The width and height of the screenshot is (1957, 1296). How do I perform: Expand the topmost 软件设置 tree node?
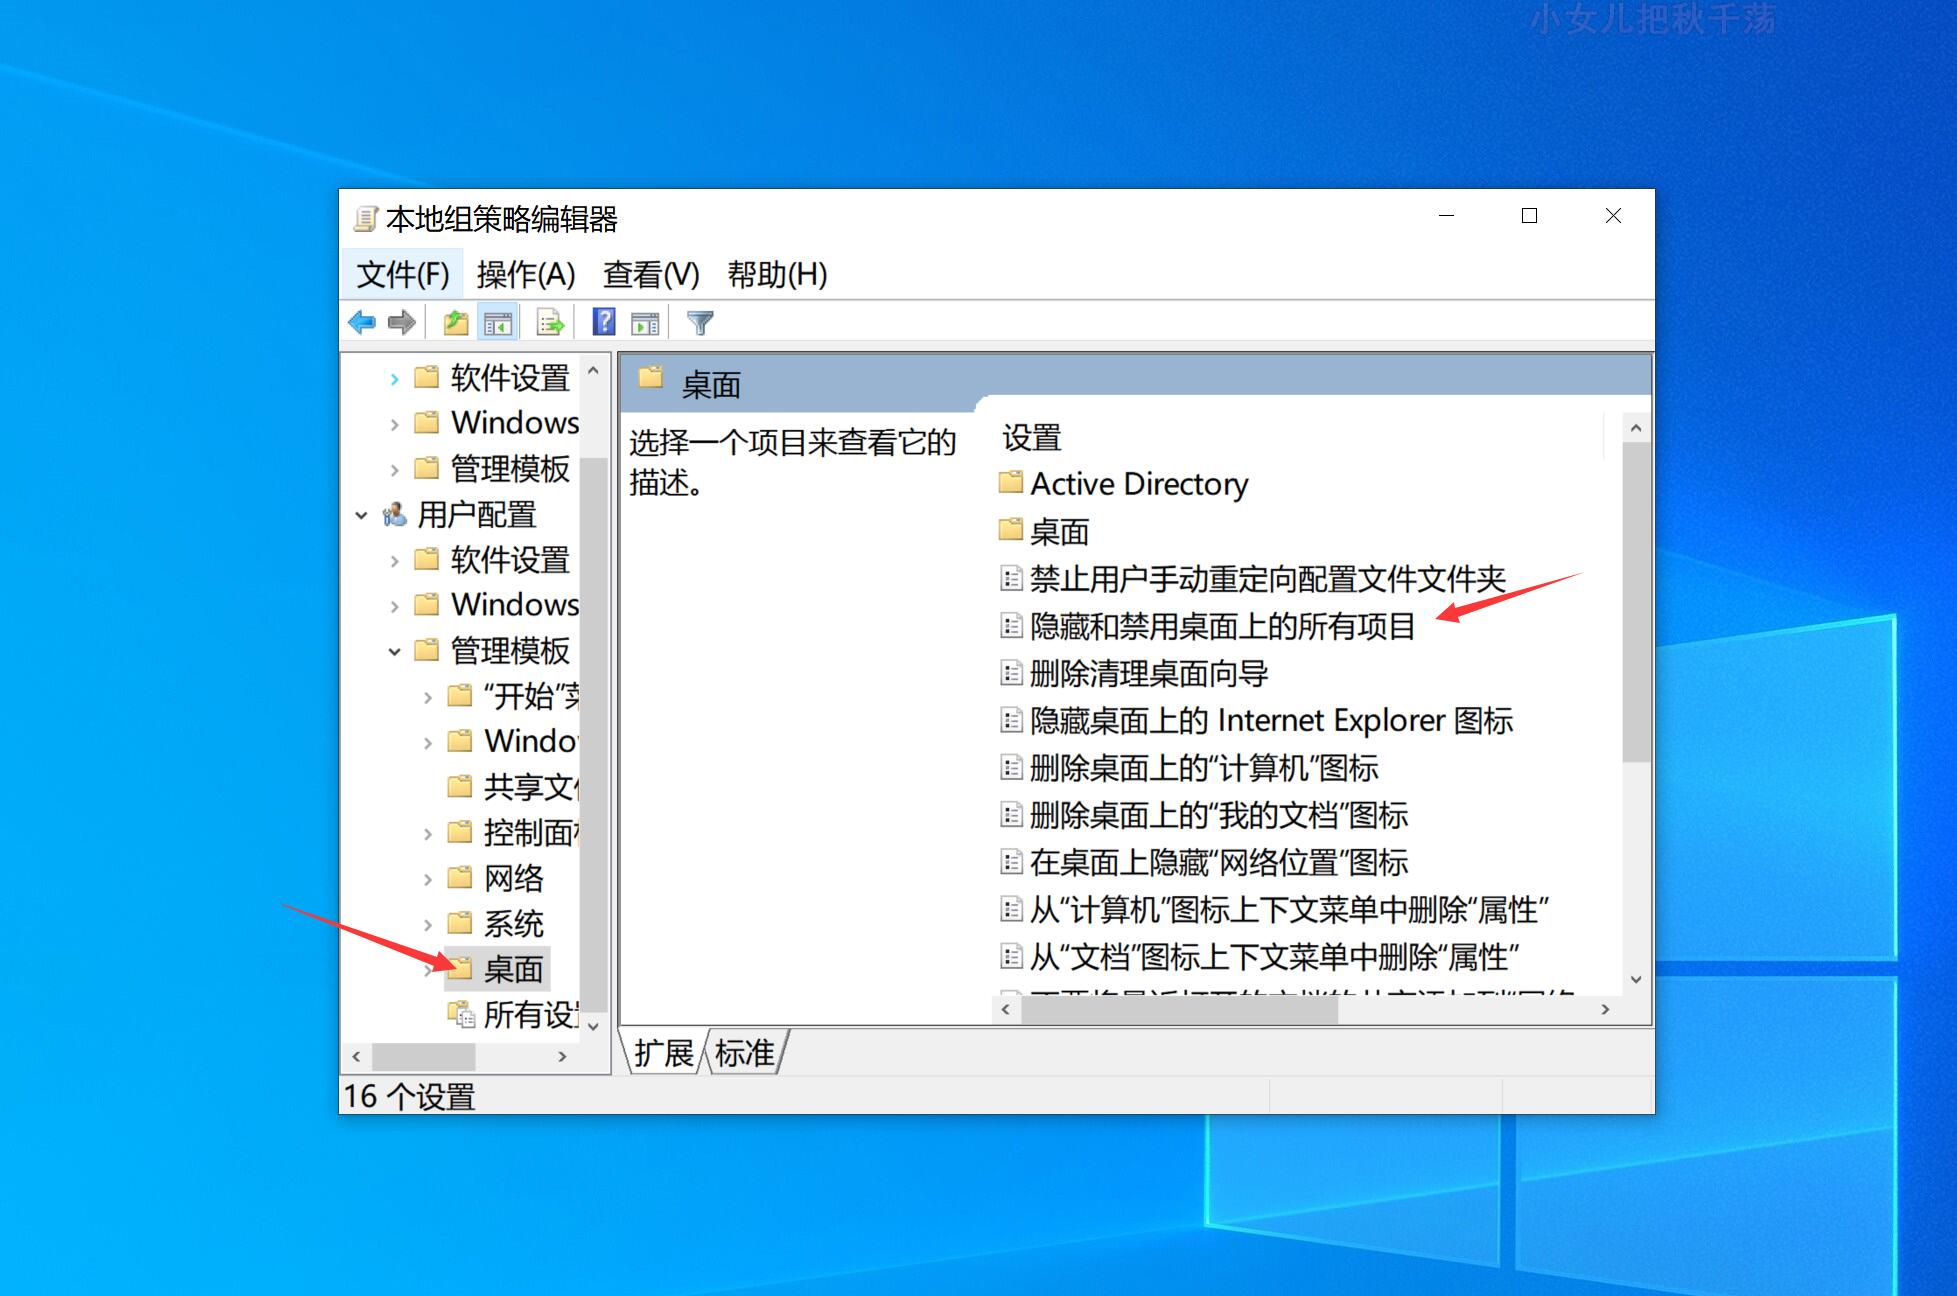point(395,379)
